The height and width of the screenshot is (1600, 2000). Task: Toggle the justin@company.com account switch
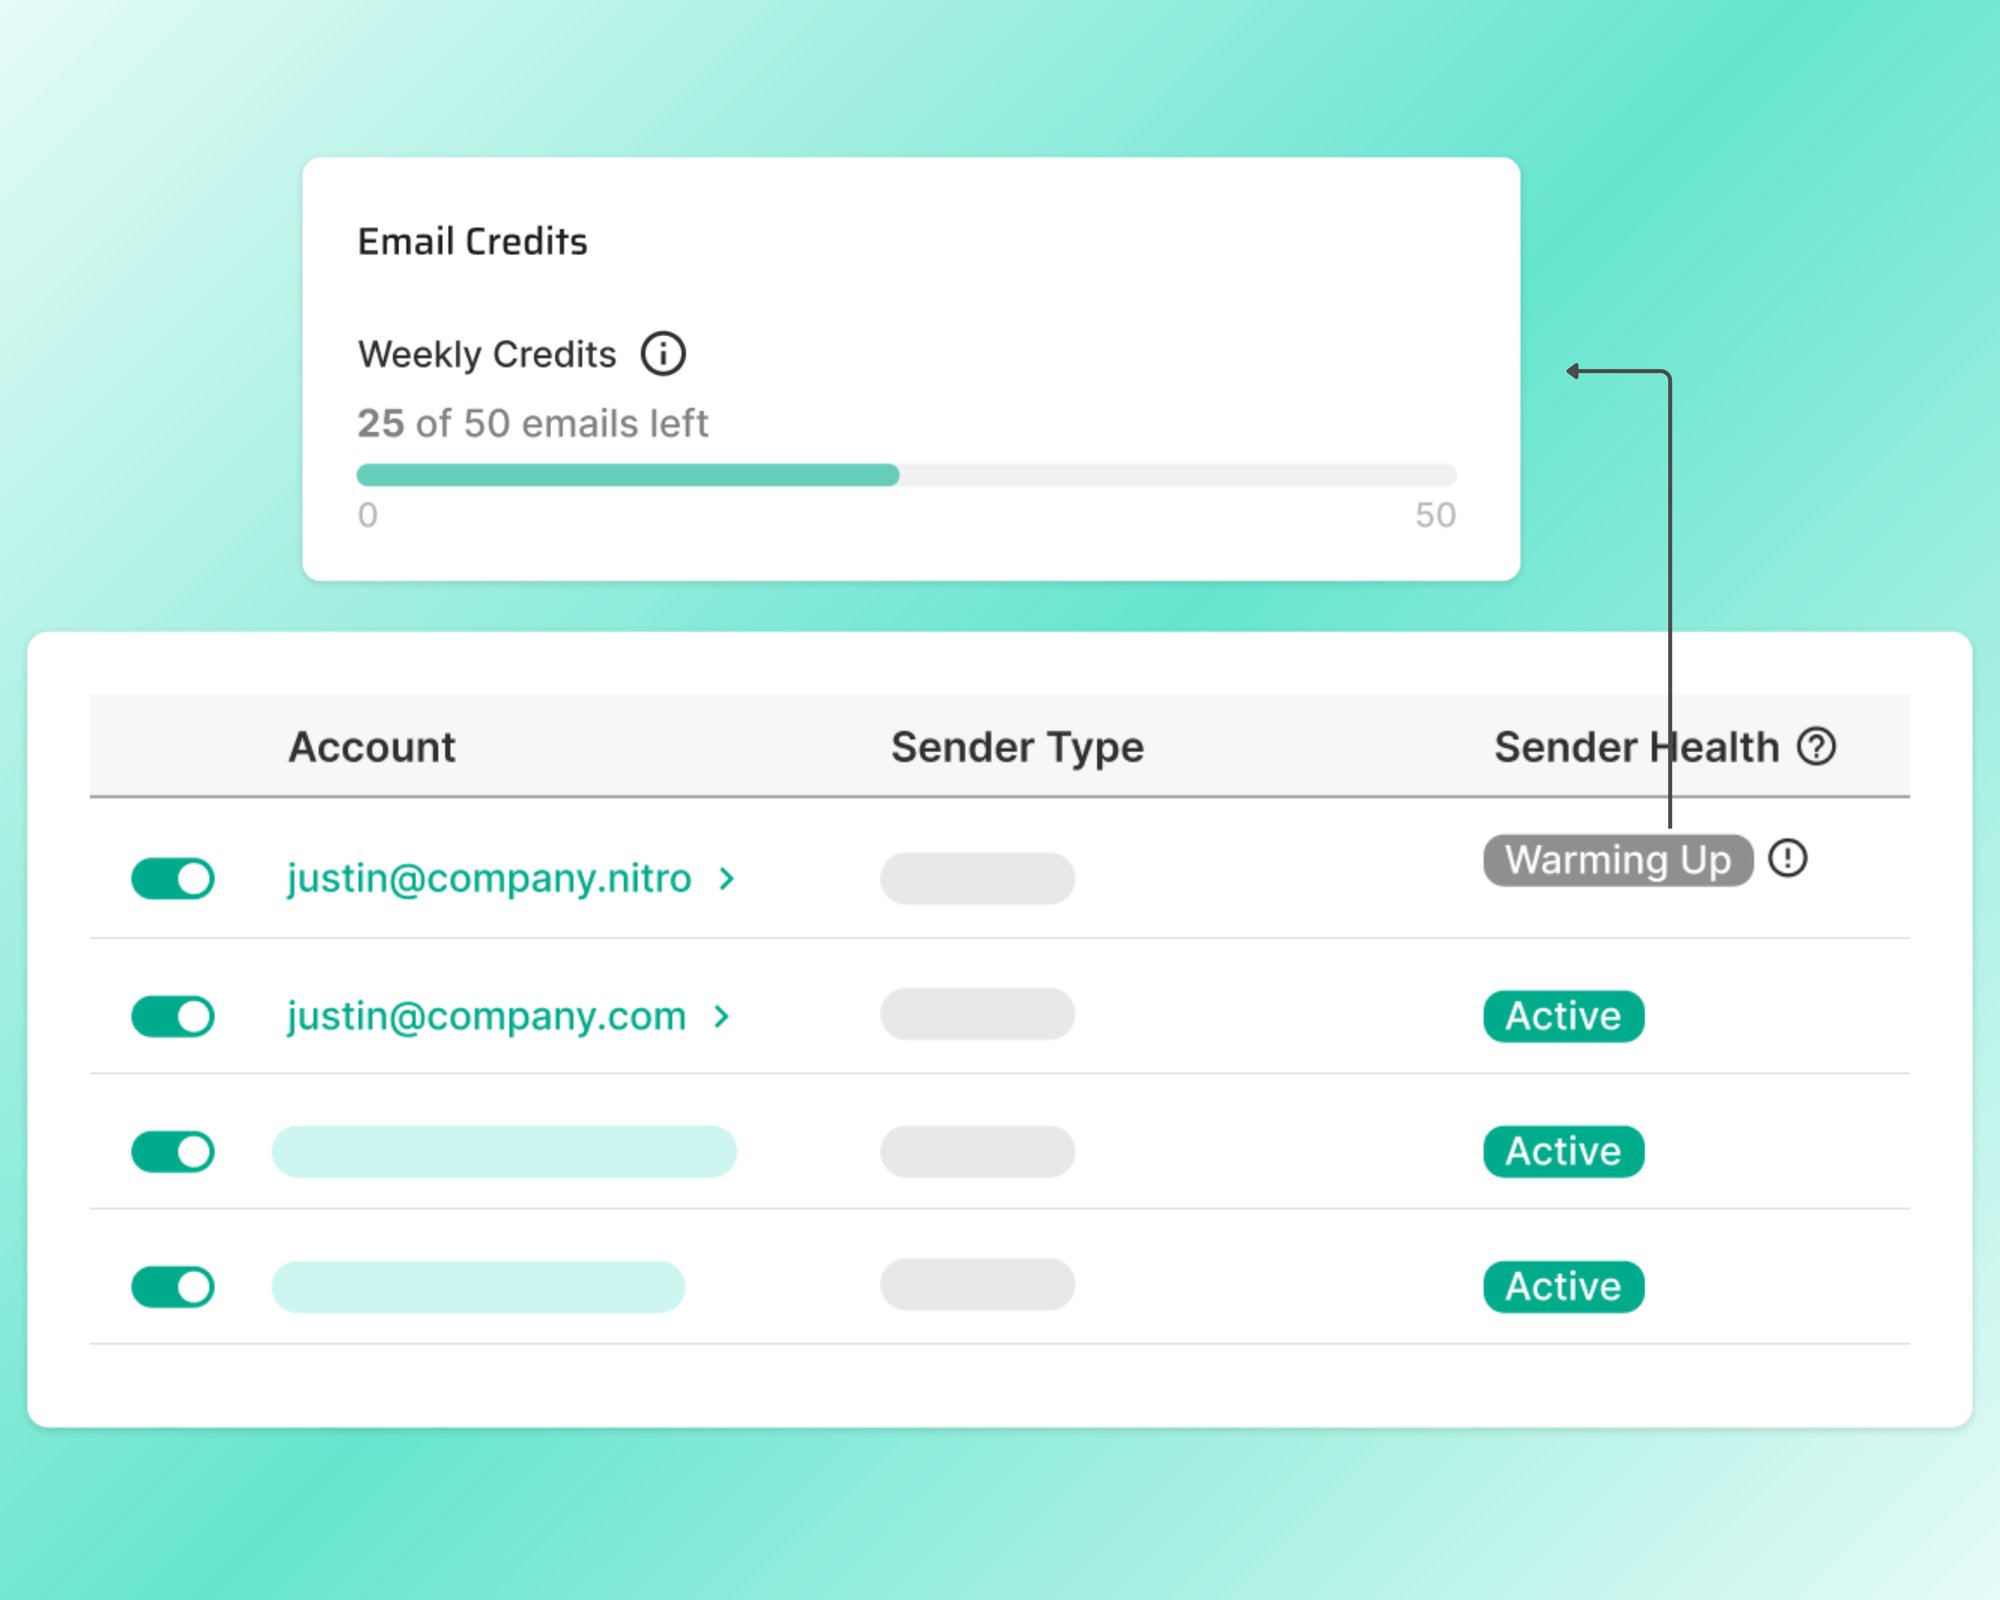[x=173, y=1016]
